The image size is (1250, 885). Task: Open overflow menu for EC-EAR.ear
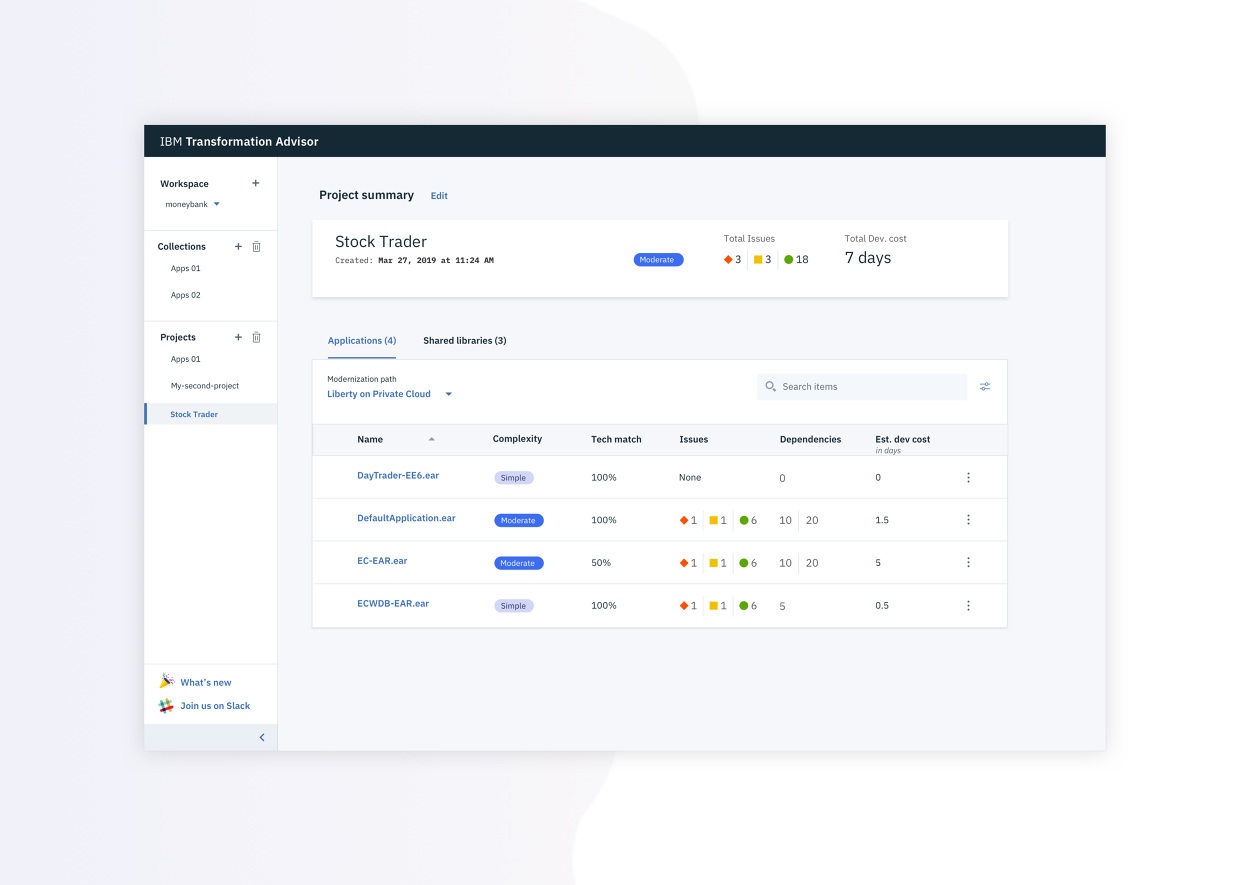coord(968,562)
